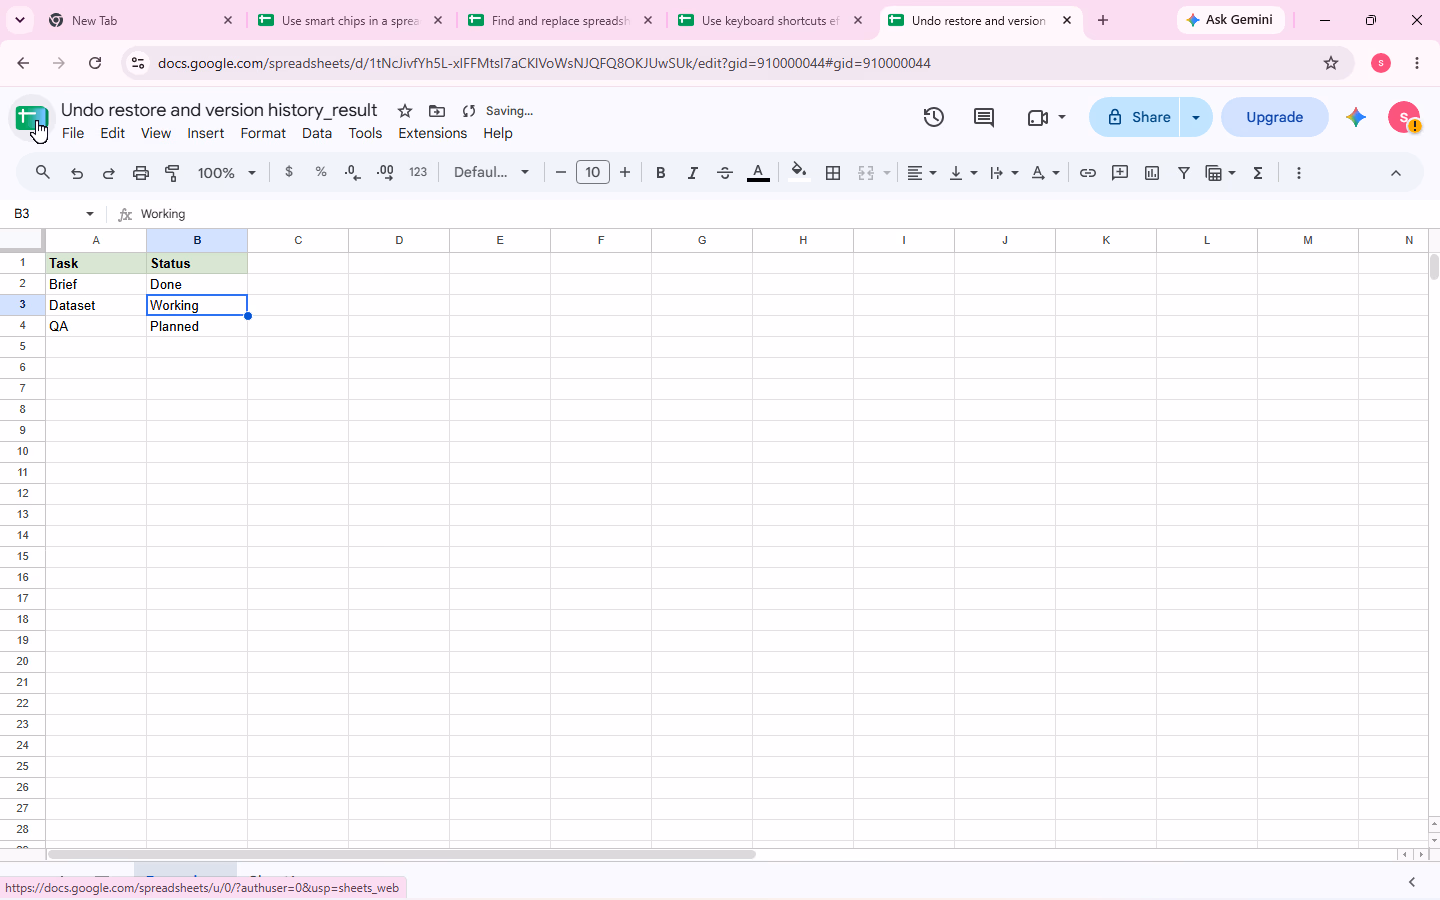1440x900 pixels.
Task: Start a Meet call camera icon
Action: coord(1038,117)
